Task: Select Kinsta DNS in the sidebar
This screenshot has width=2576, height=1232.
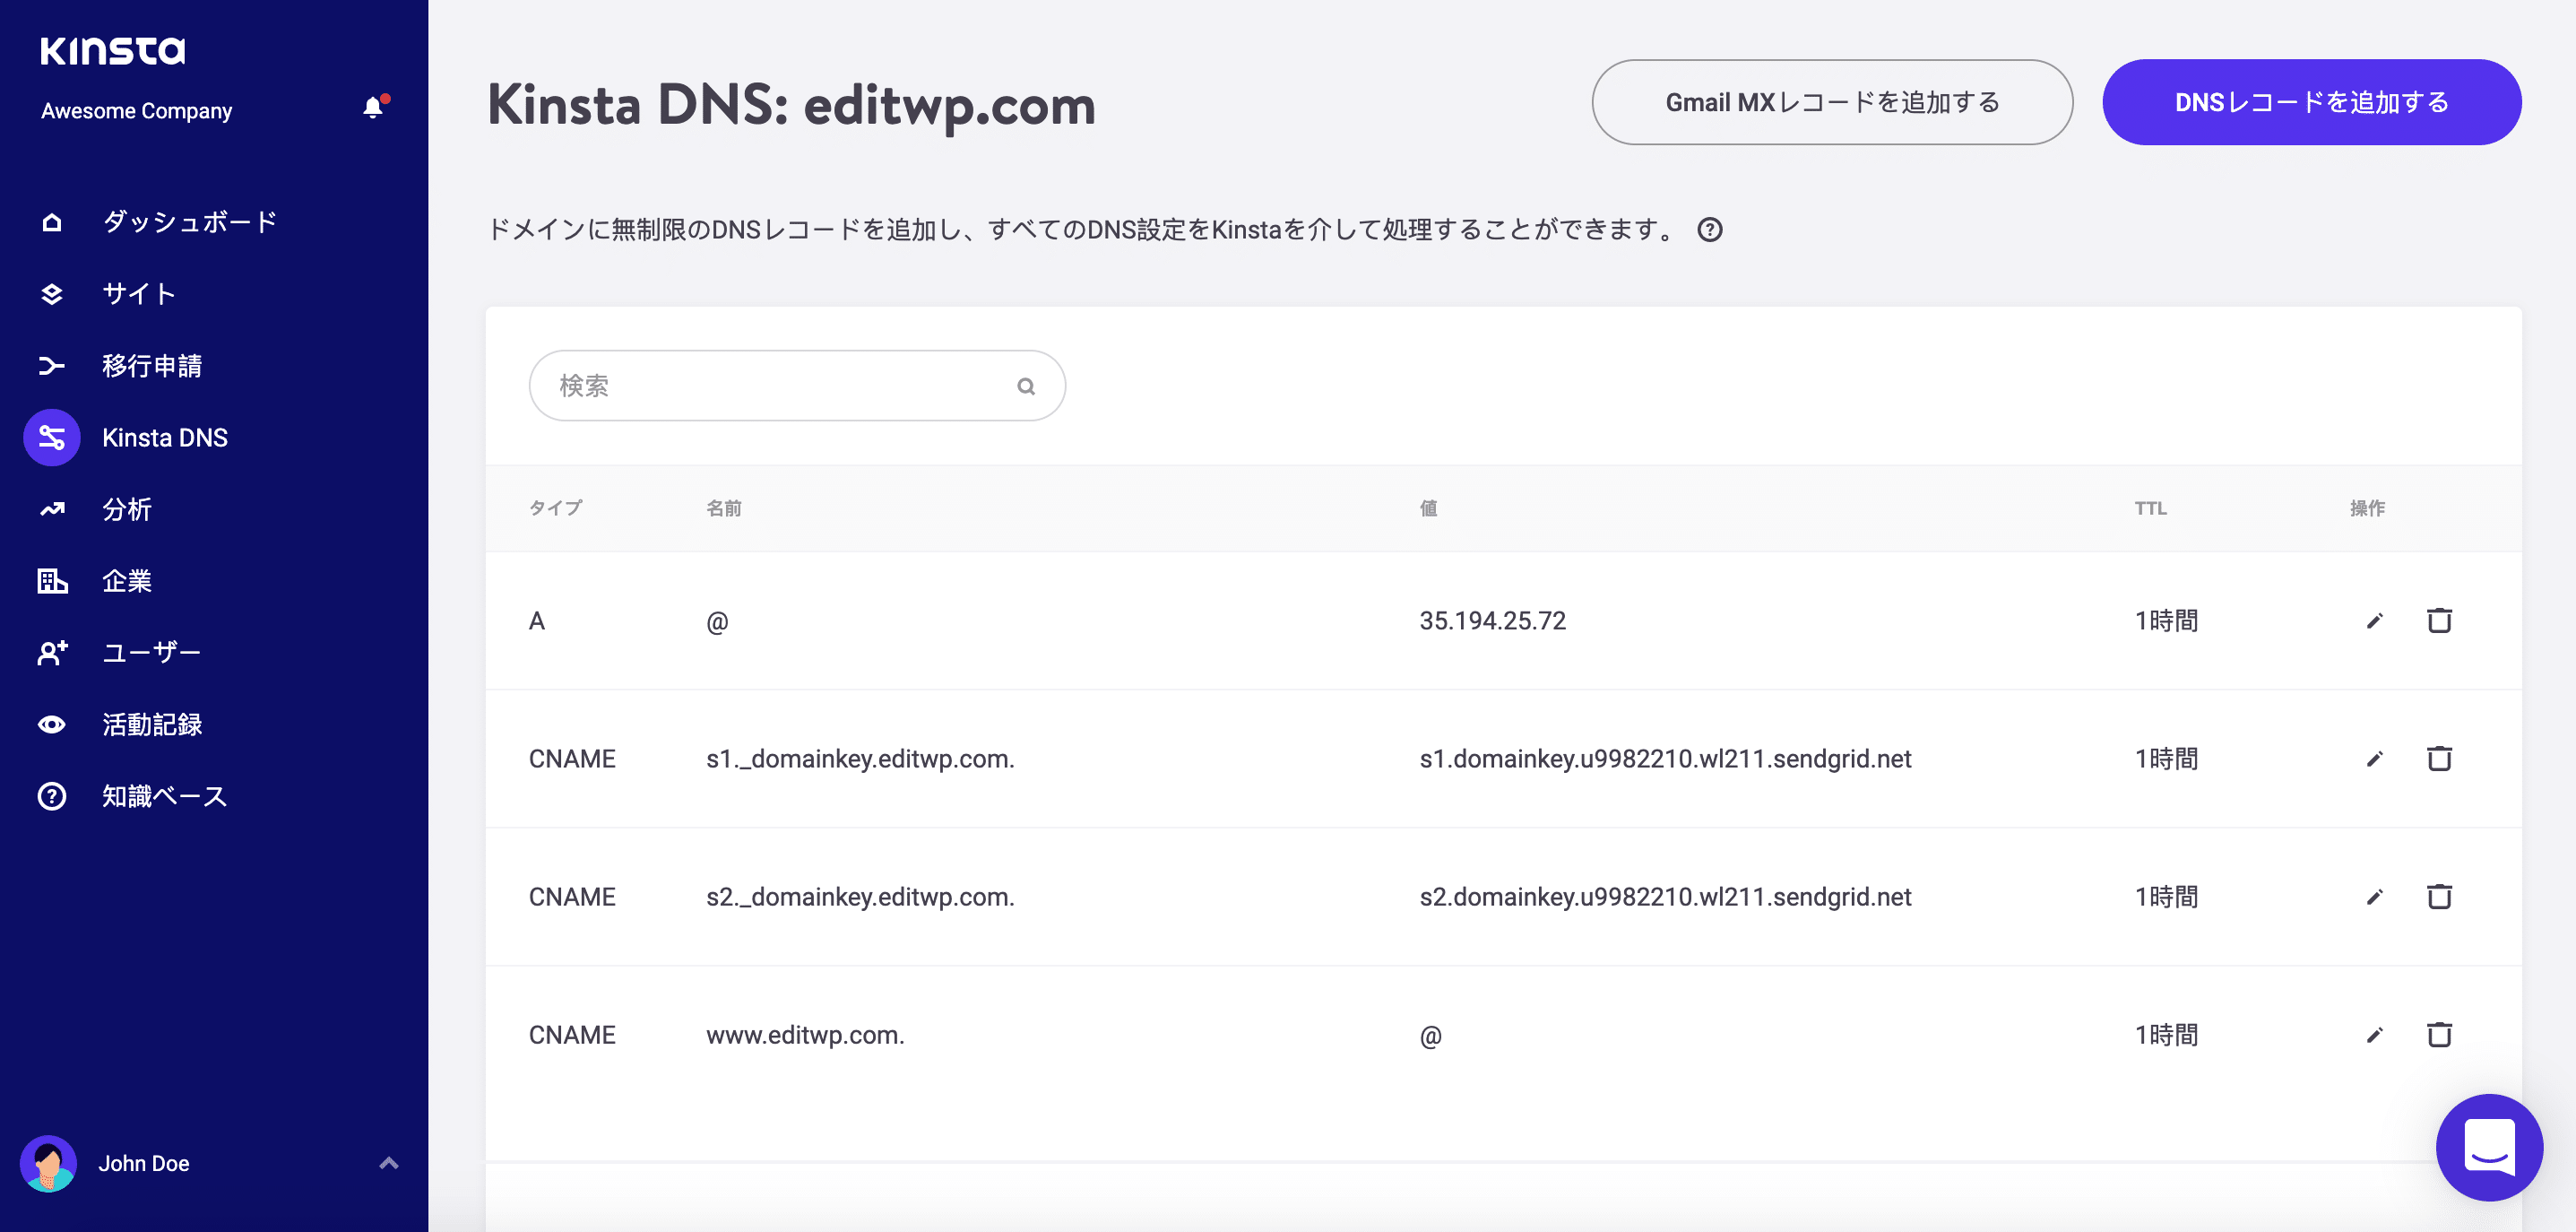Action: (51, 437)
